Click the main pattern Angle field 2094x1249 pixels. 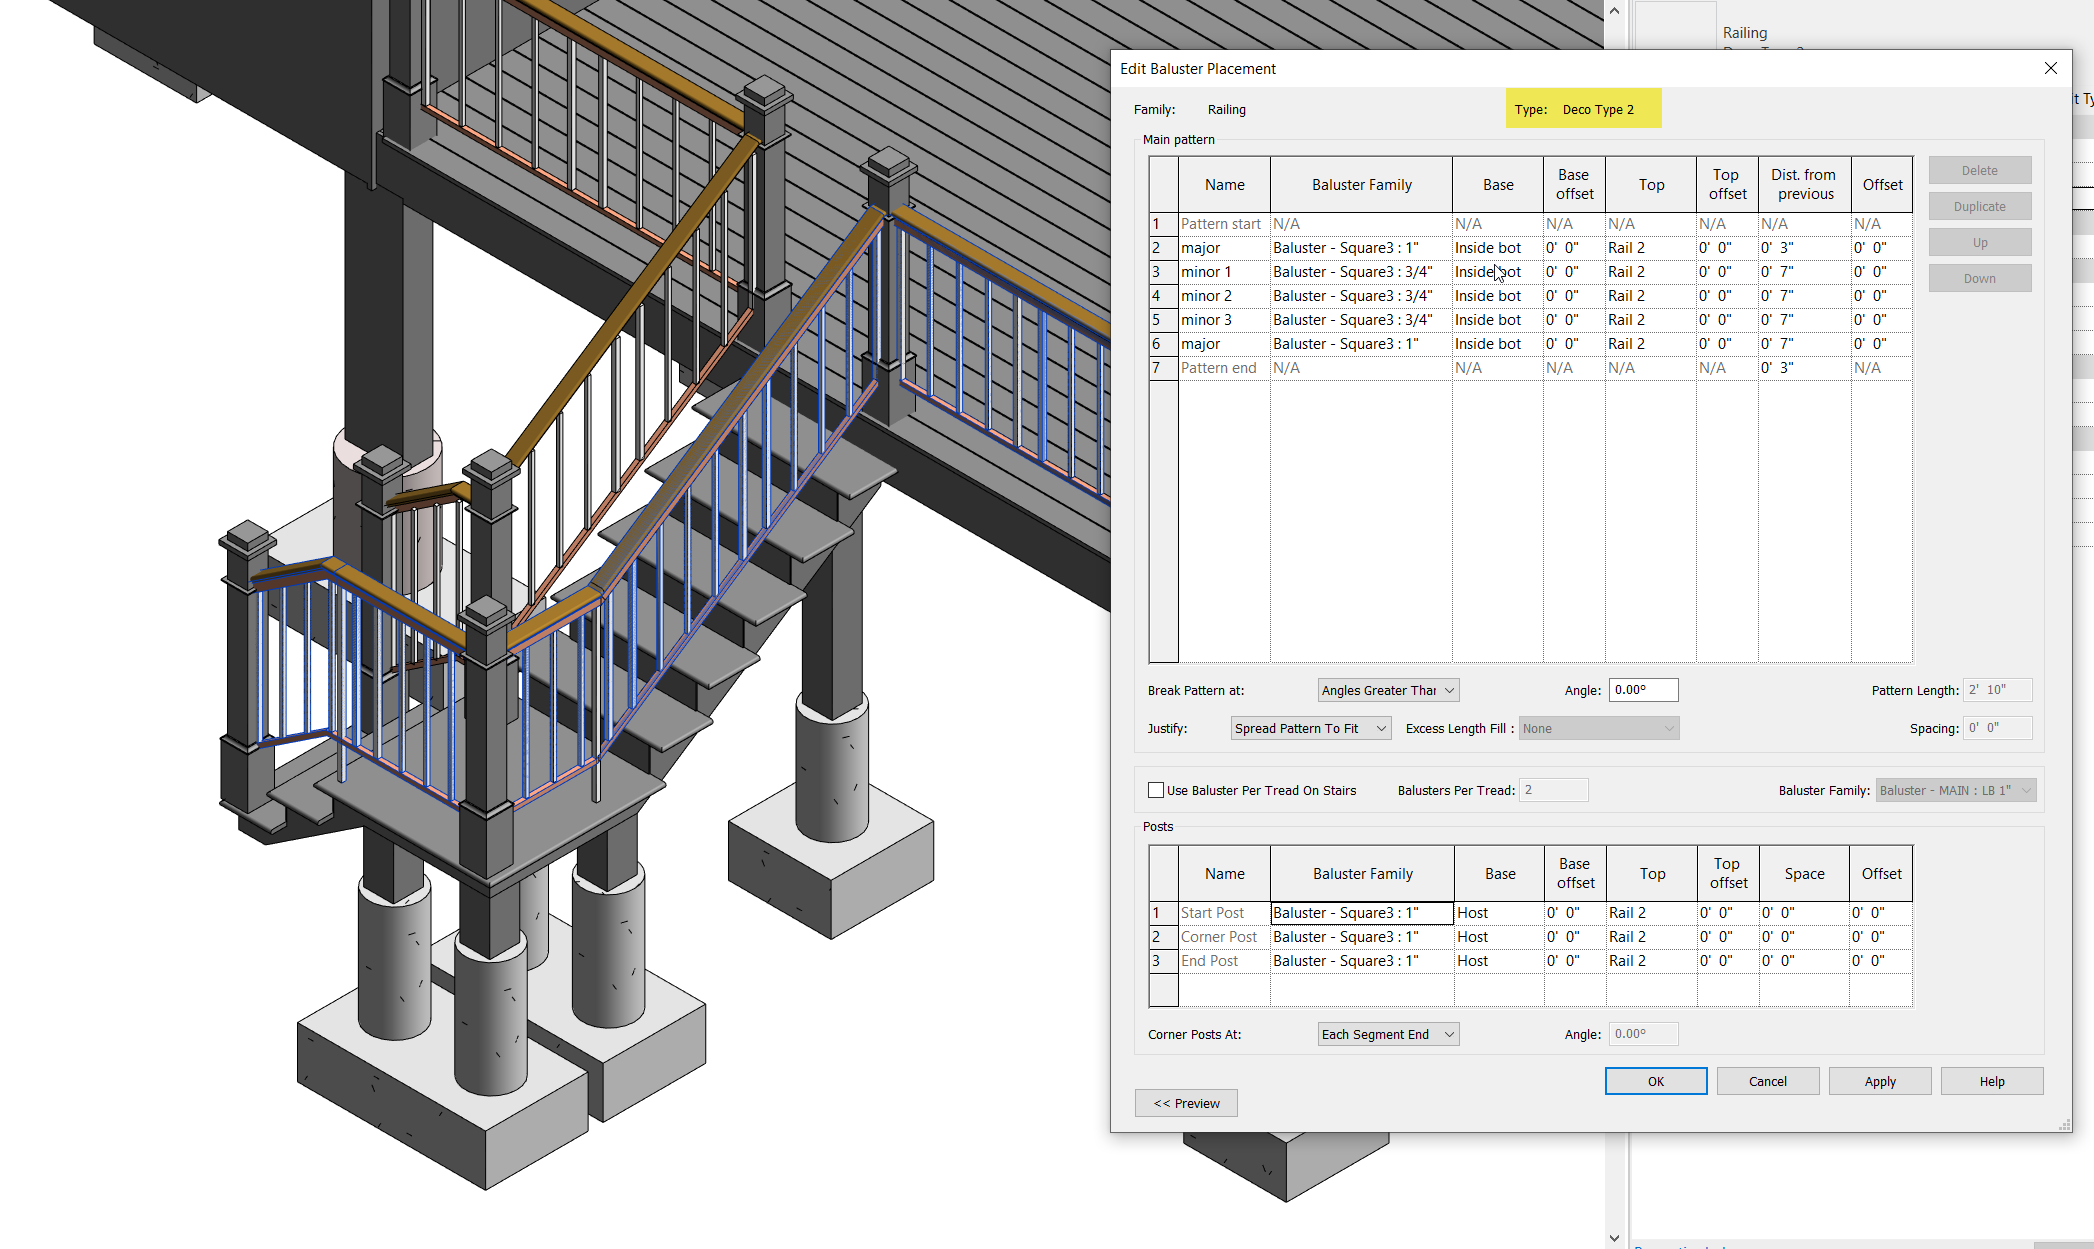pyautogui.click(x=1642, y=690)
